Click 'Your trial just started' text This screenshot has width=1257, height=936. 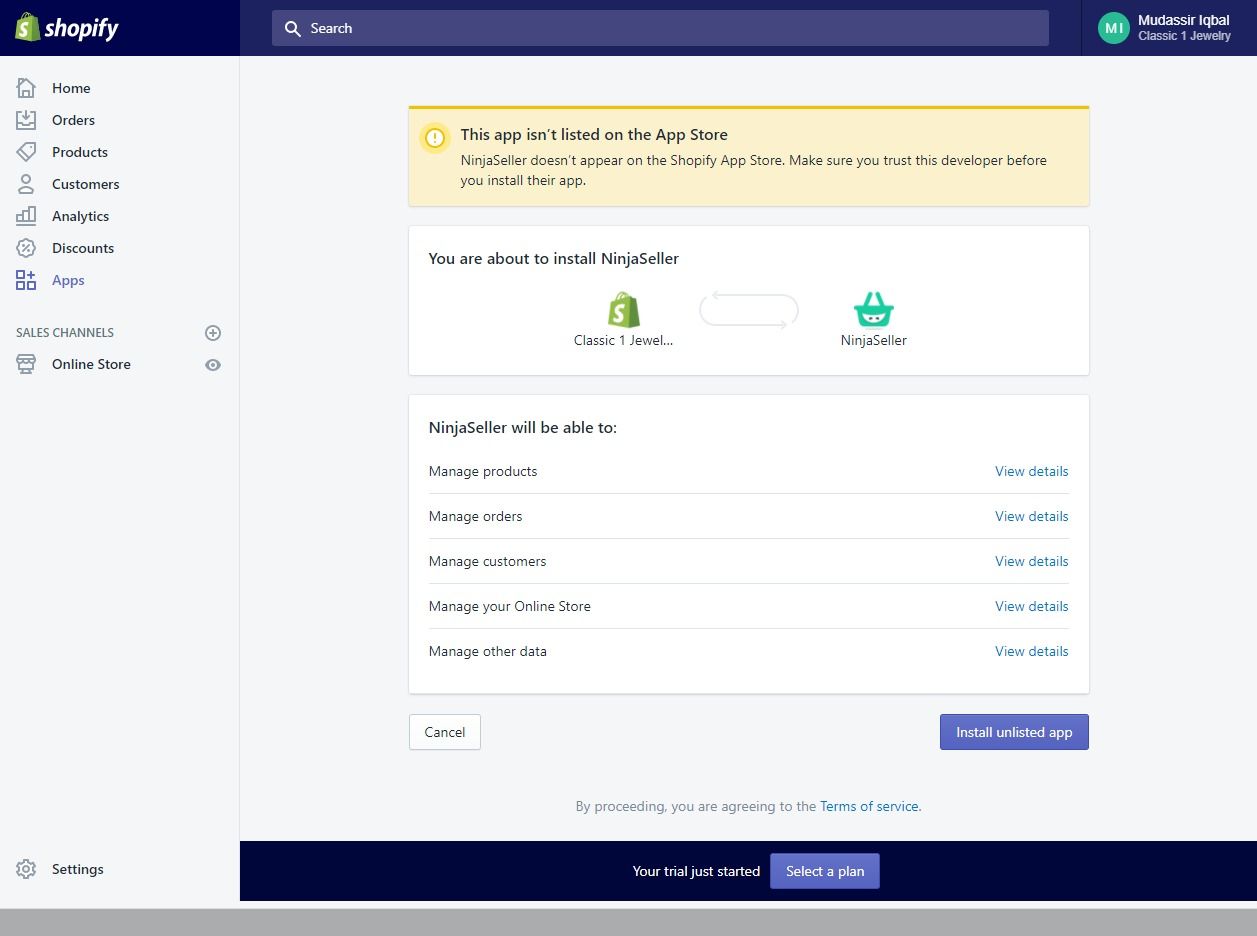click(696, 871)
